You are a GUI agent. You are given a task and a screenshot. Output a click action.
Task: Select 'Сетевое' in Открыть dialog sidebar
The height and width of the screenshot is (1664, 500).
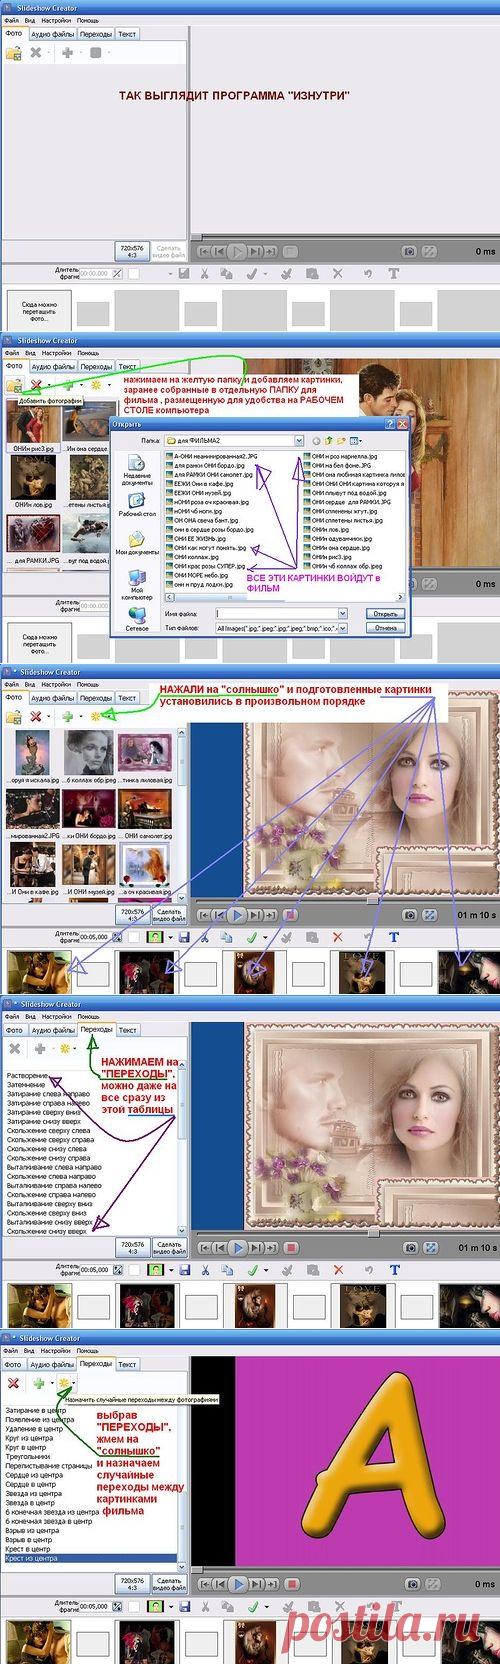click(x=137, y=621)
